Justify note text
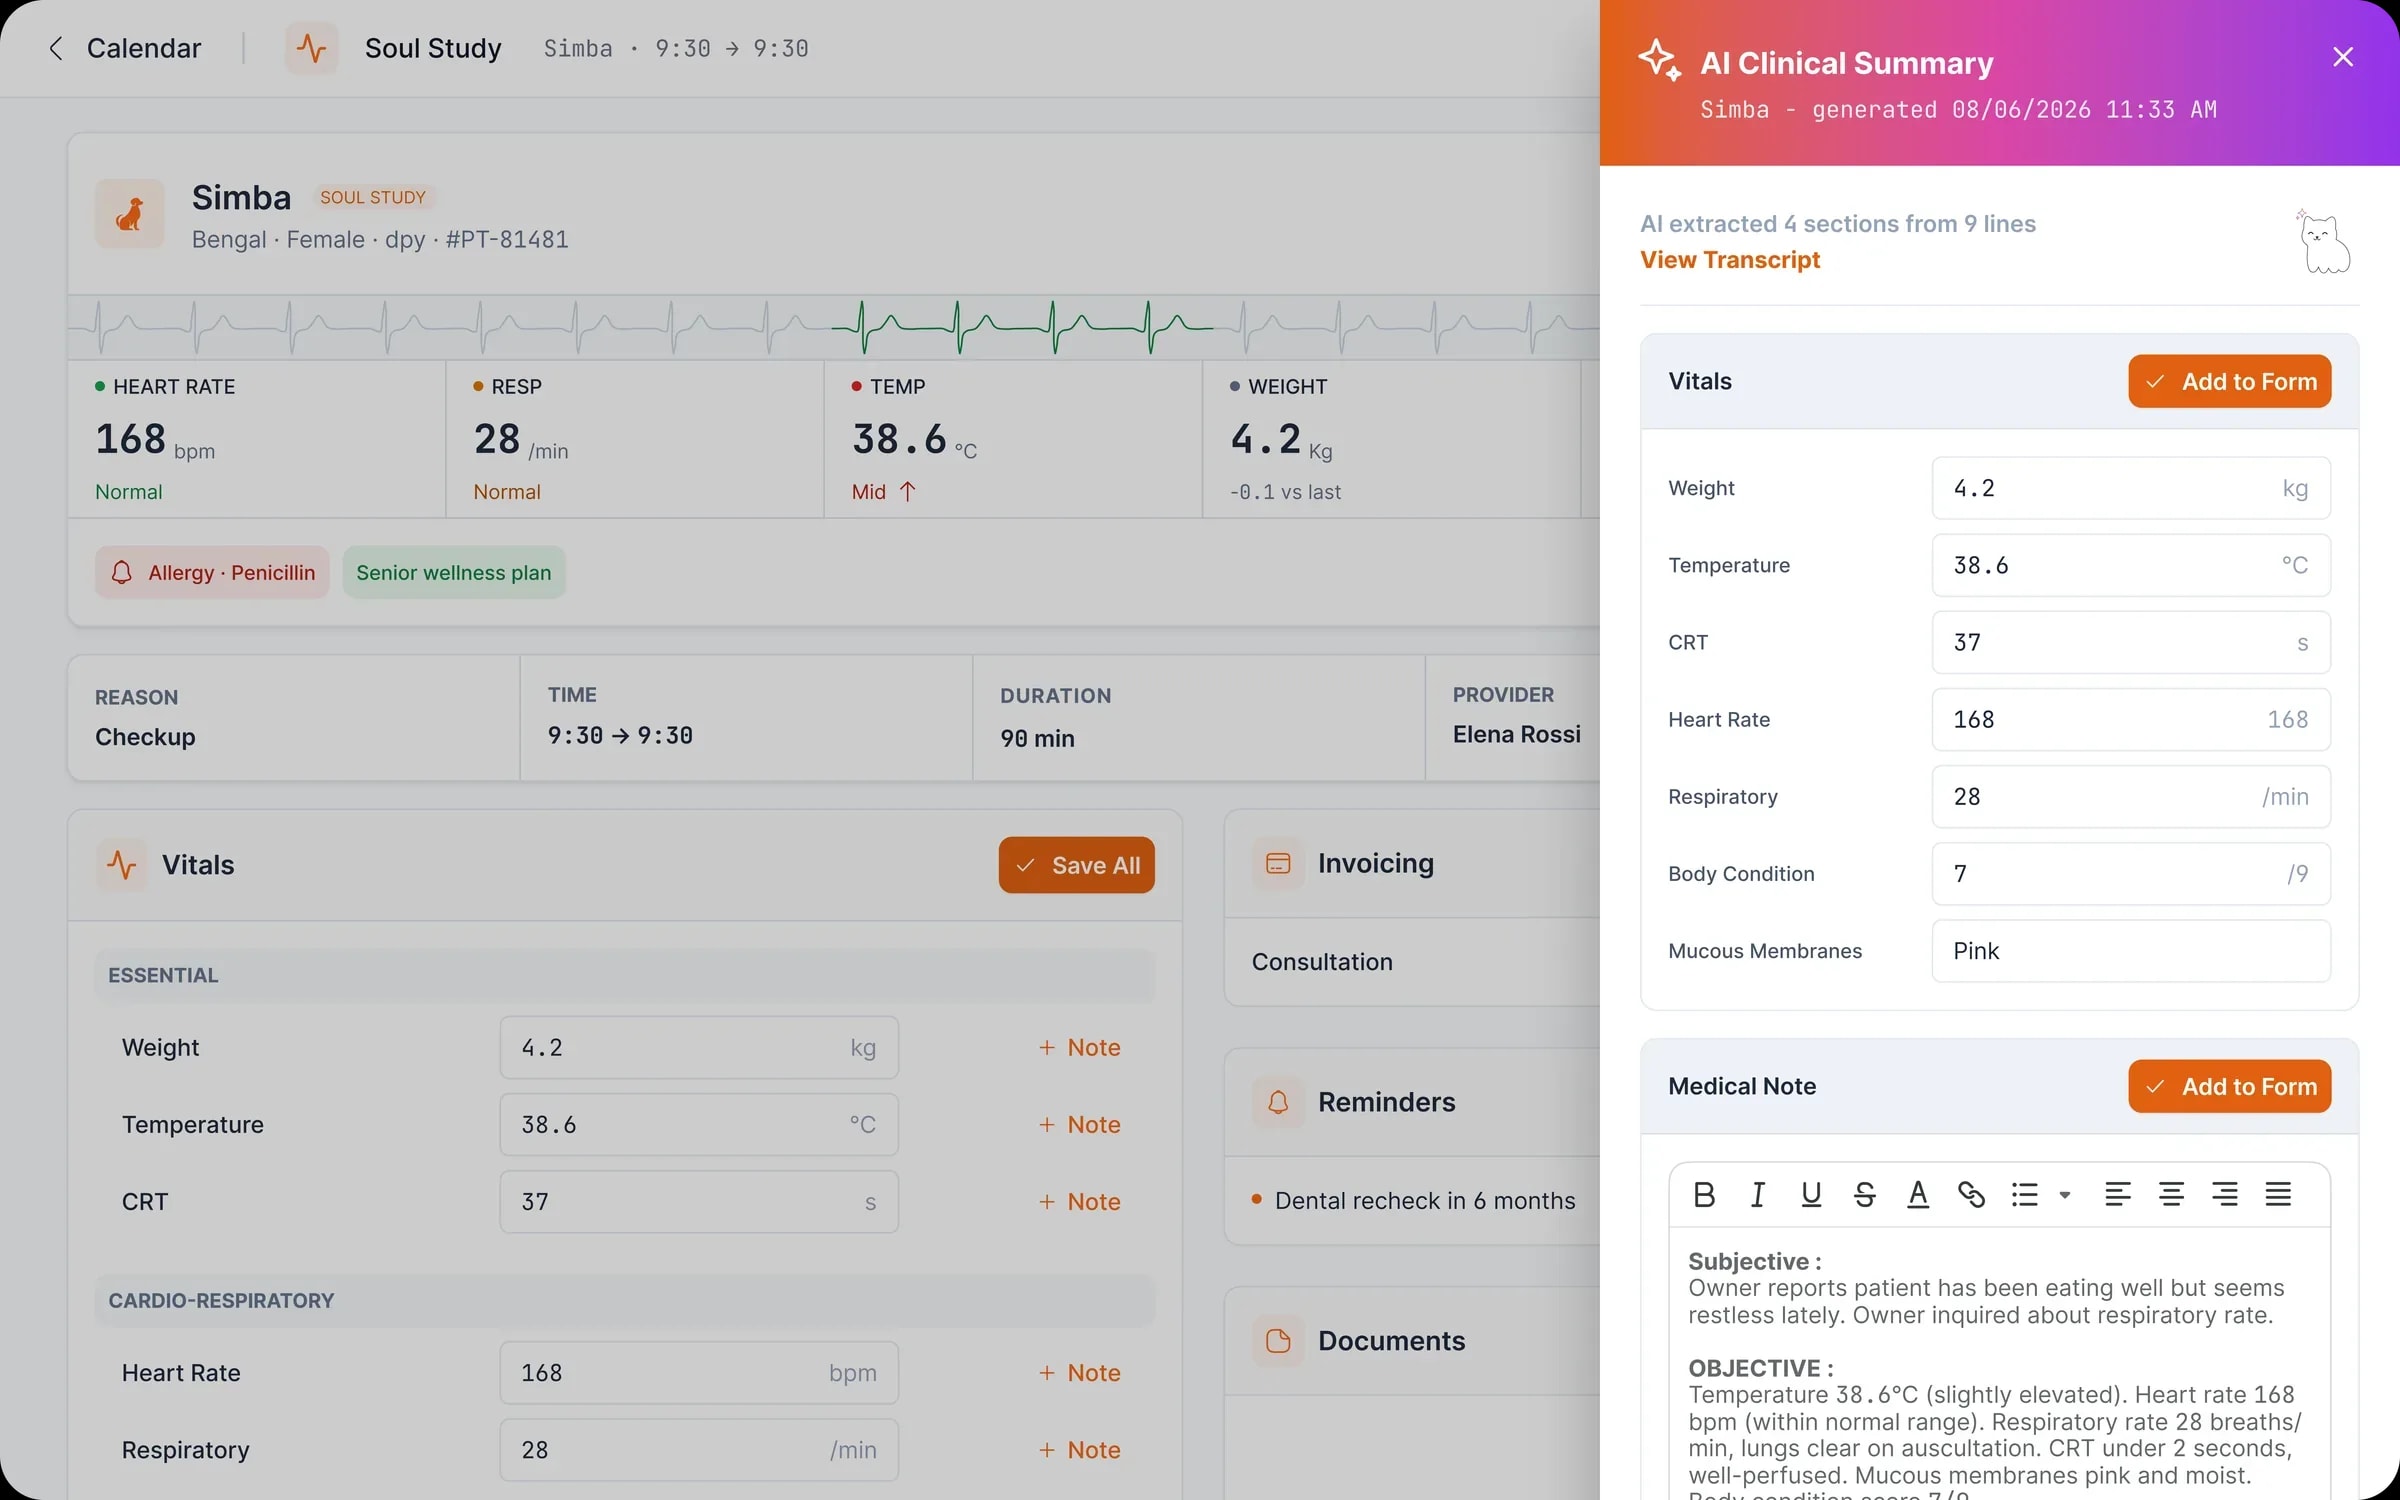 [2278, 1194]
